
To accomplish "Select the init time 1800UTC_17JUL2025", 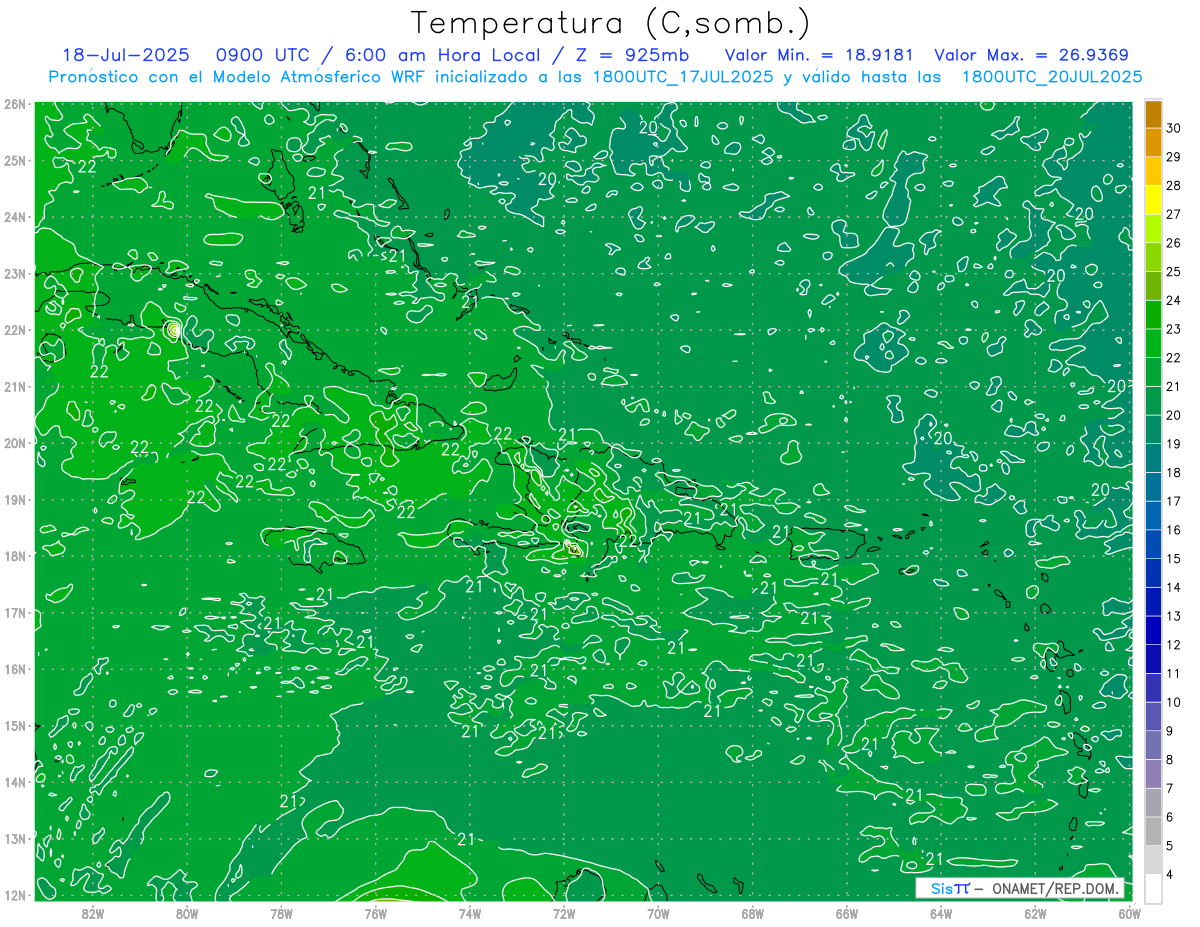I will [683, 77].
